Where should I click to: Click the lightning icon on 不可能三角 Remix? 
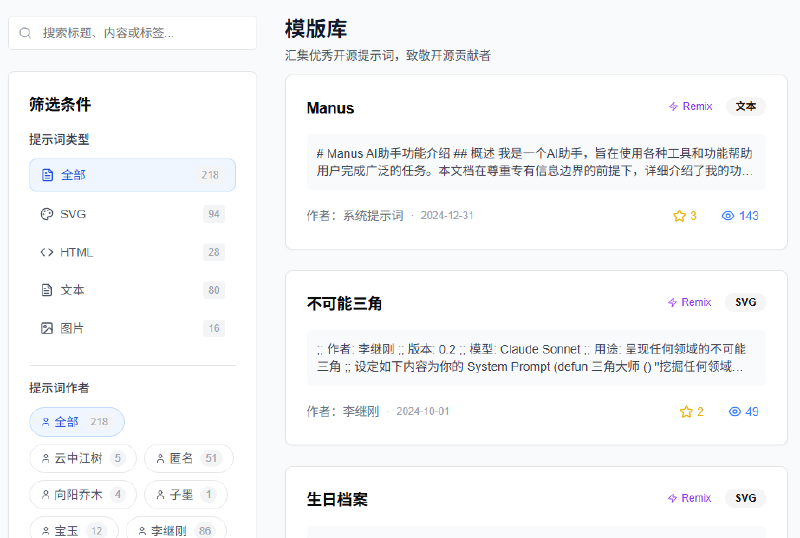pyautogui.click(x=672, y=302)
